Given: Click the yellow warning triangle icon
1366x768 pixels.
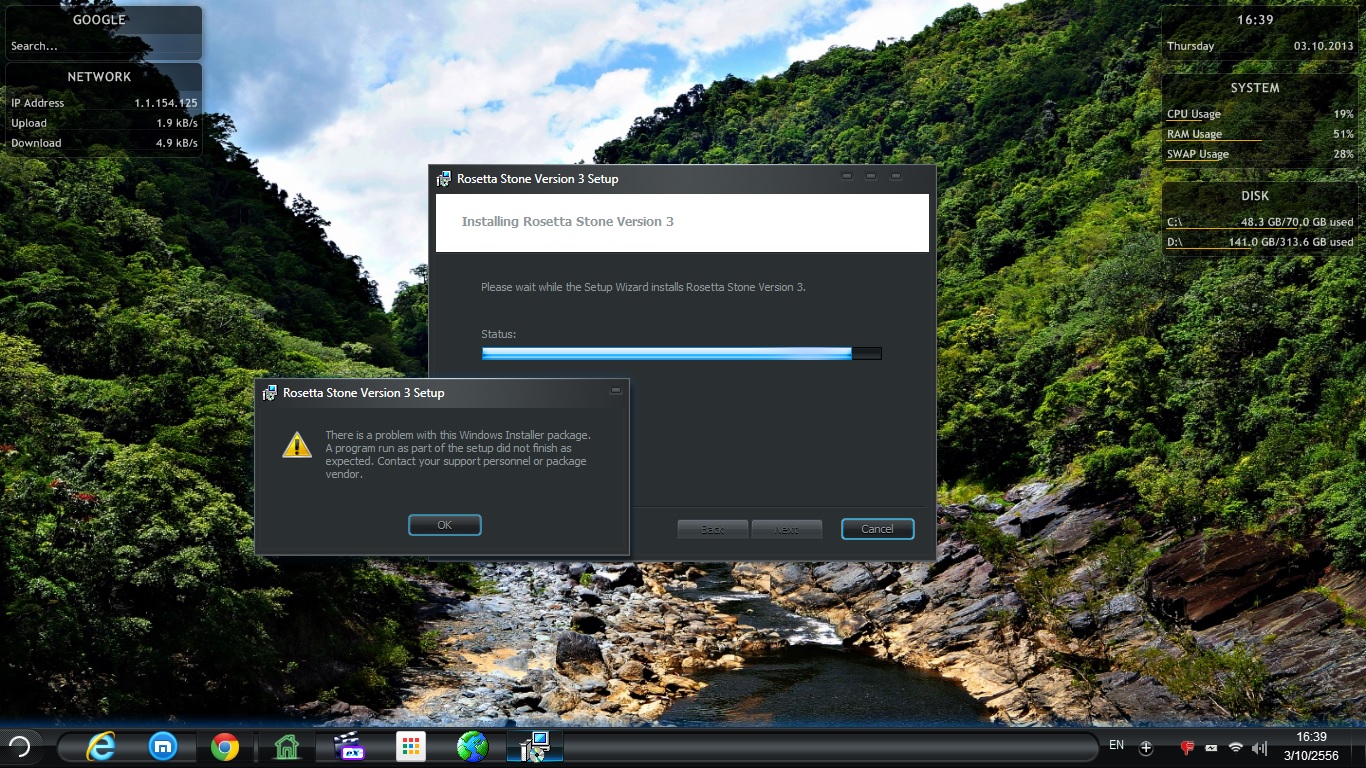Looking at the screenshot, I should (x=297, y=445).
